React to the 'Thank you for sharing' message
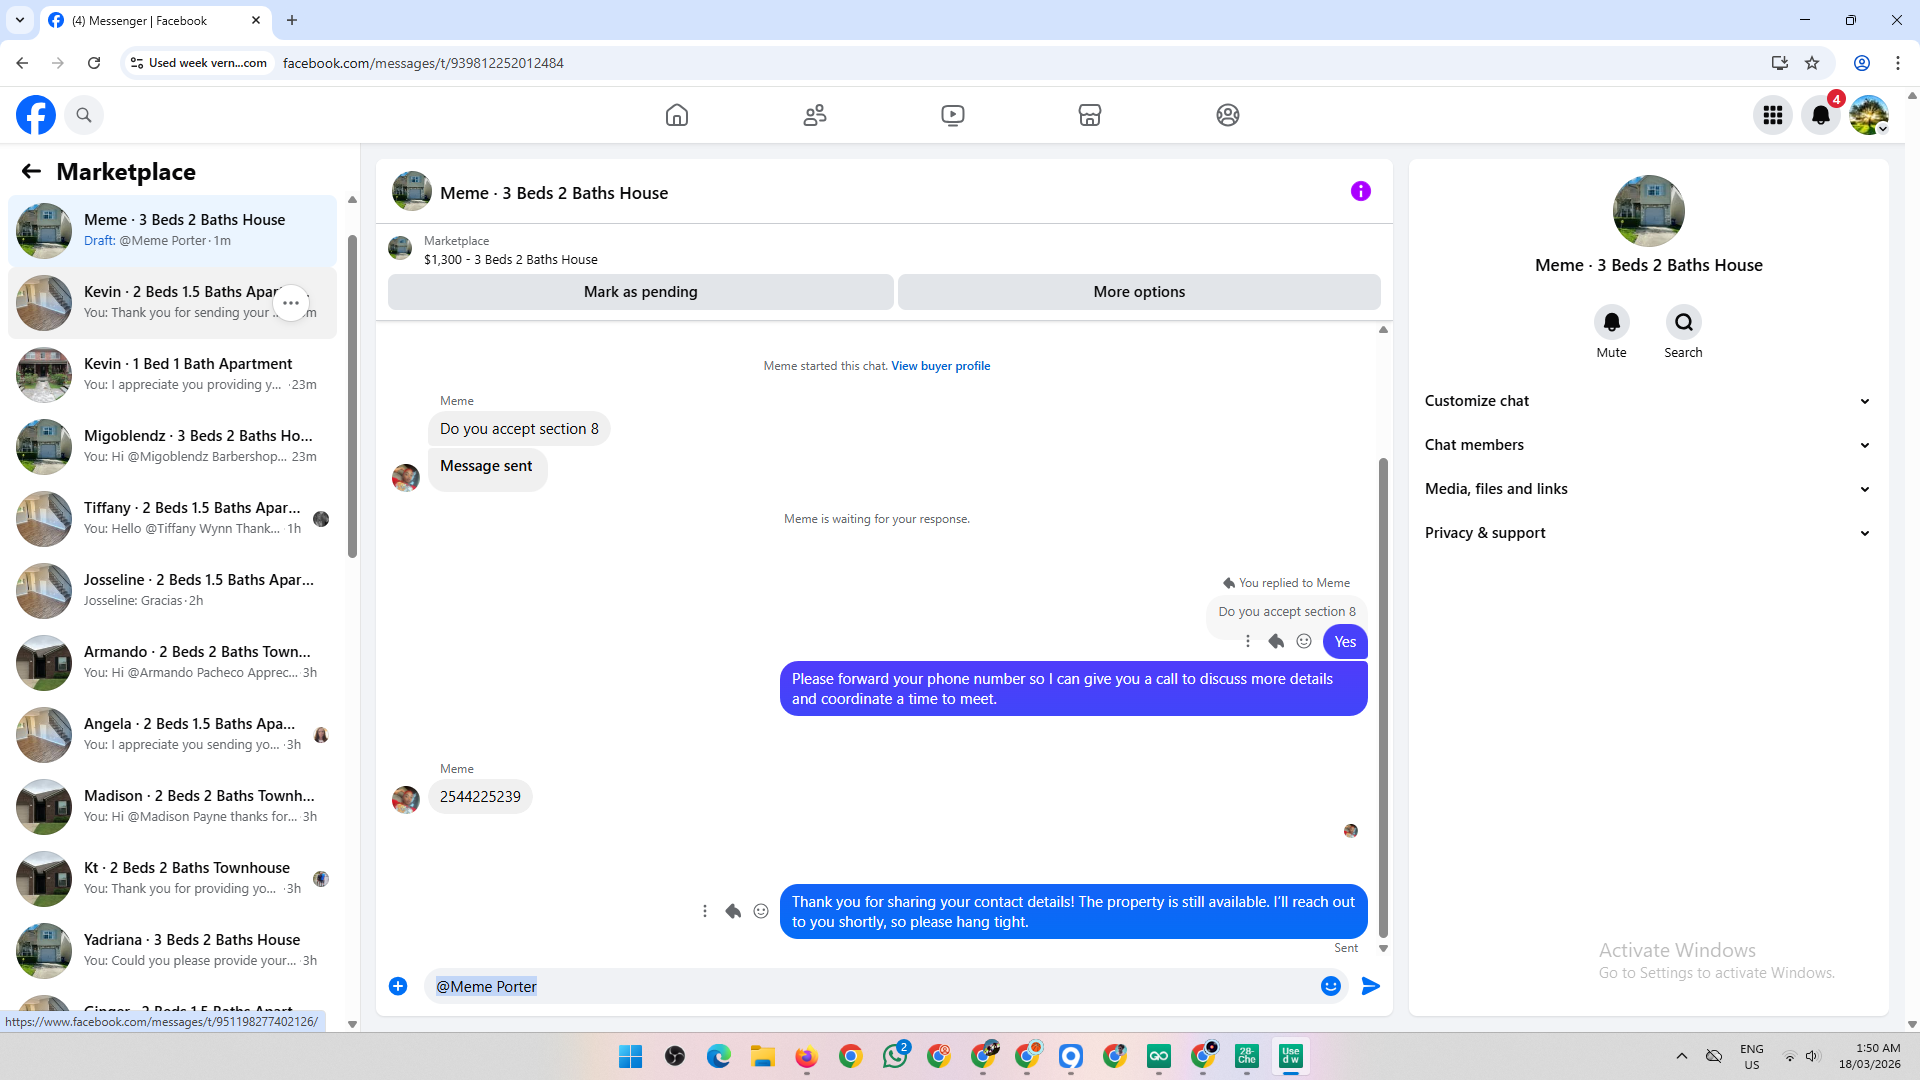 [761, 911]
